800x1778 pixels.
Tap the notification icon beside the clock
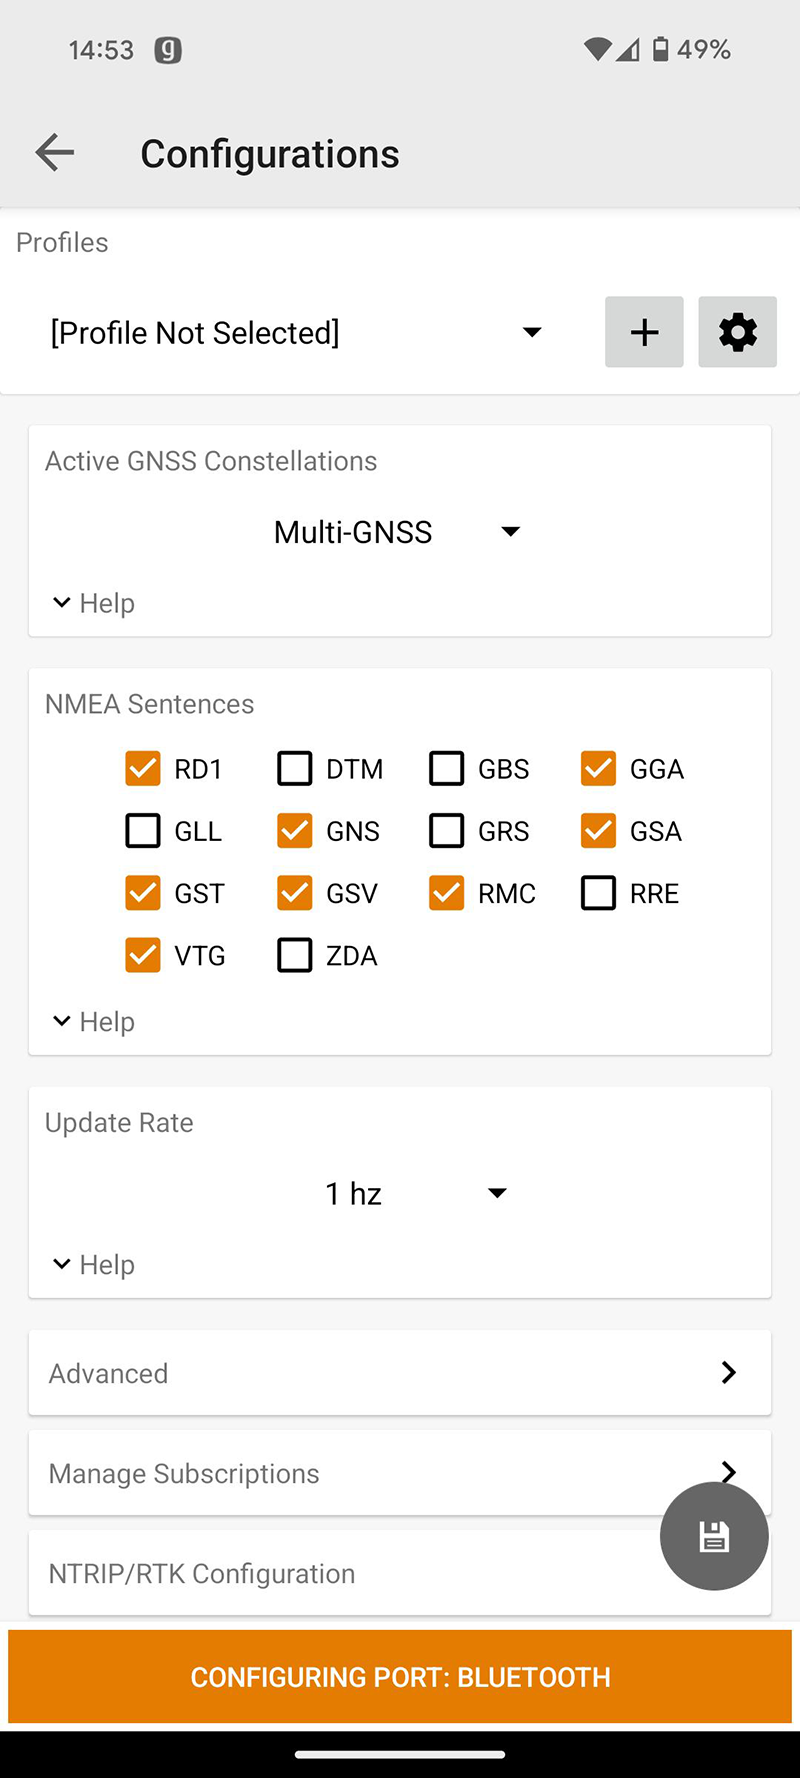[168, 50]
